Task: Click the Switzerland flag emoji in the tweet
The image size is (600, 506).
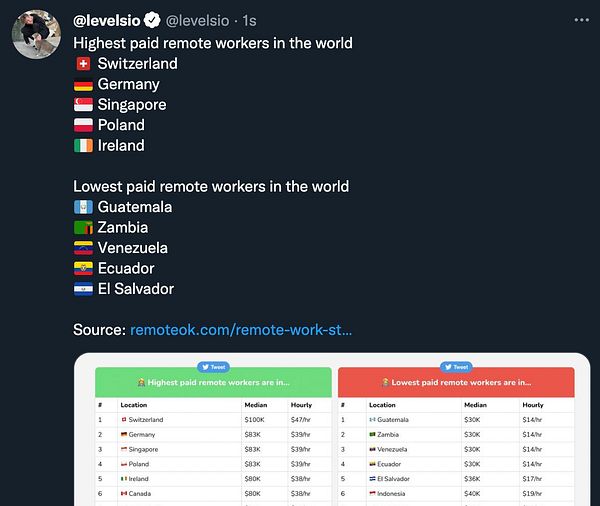Action: (83, 64)
